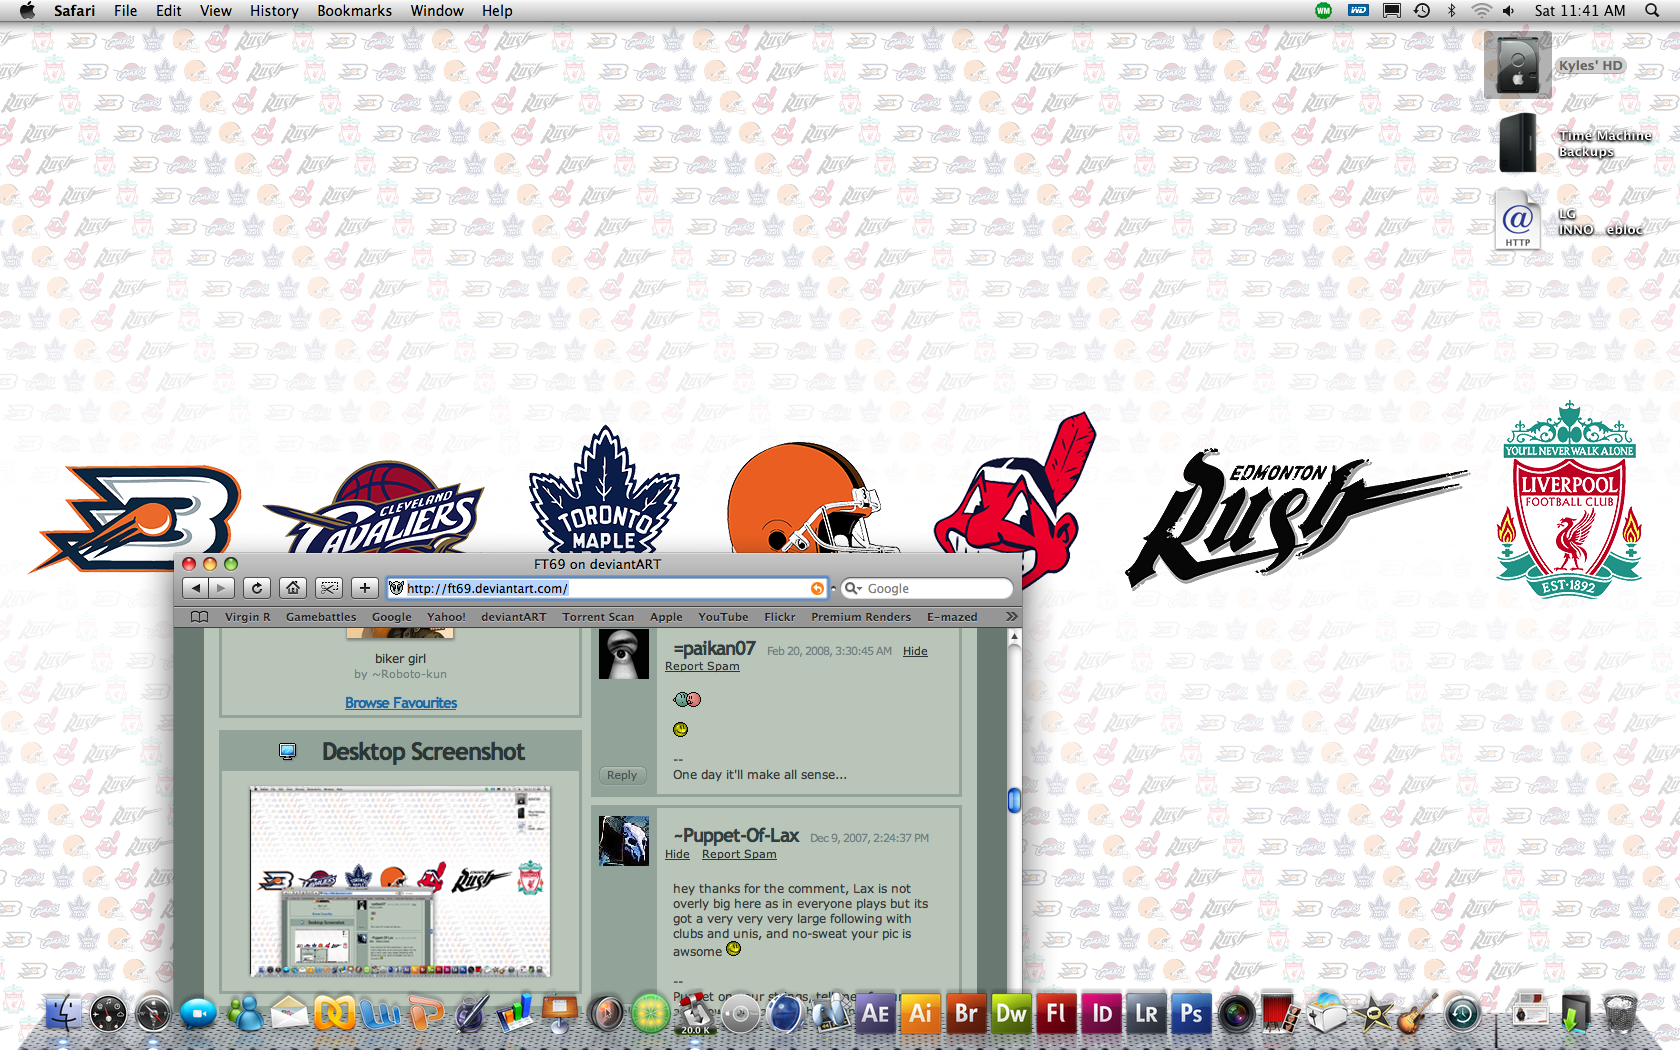Open Aperture camera lens in Dock
The width and height of the screenshot is (1680, 1050).
pyautogui.click(x=1236, y=1014)
